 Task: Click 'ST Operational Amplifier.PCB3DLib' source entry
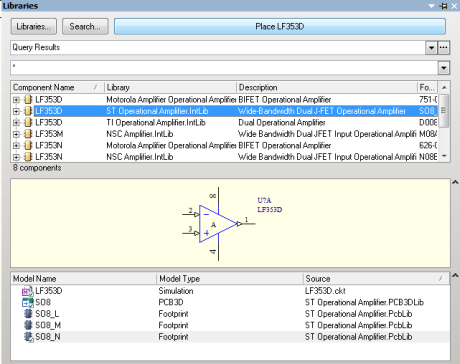pyautogui.click(x=364, y=303)
